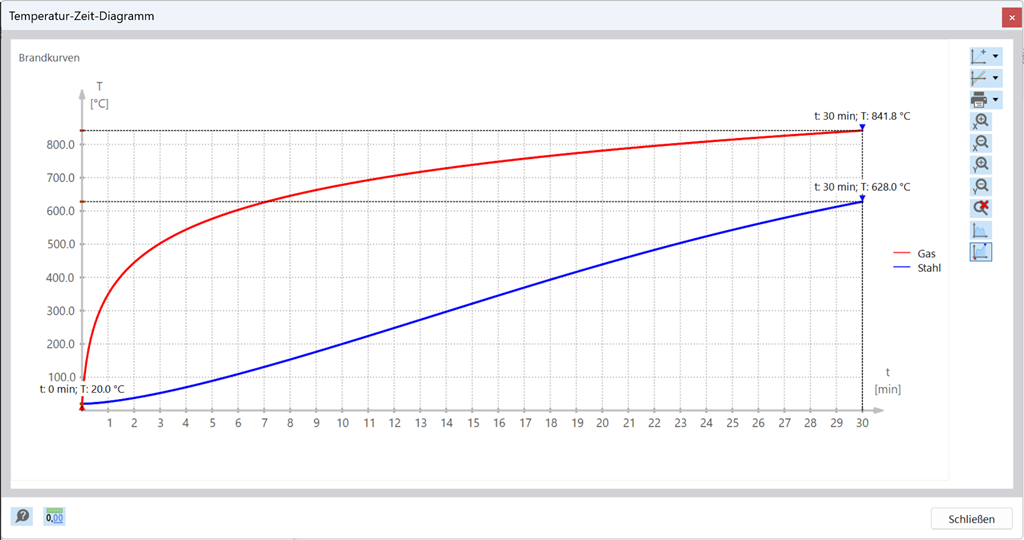Open the add-diagram dropdown arrow
Screen dimensions: 1024x540
click(995, 57)
